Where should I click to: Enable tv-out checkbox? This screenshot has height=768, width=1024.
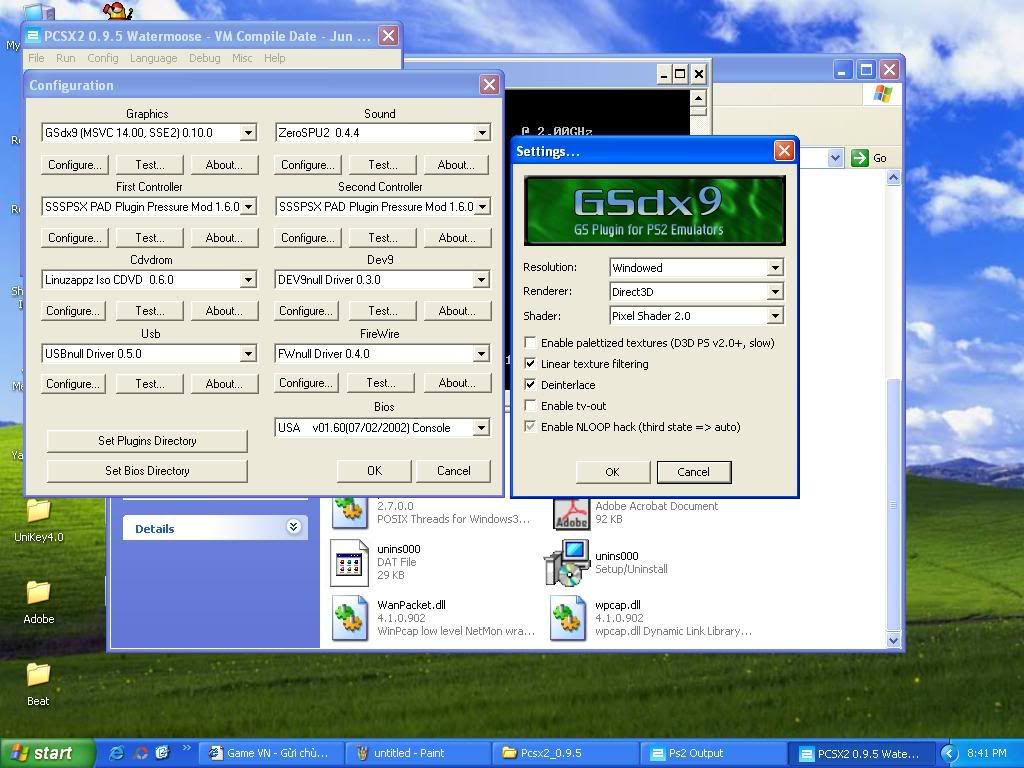click(x=530, y=406)
